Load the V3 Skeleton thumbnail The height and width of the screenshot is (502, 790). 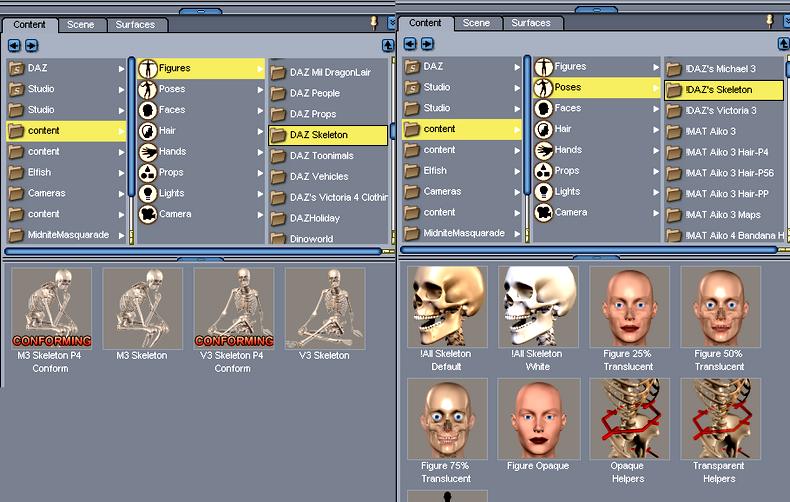[x=325, y=308]
